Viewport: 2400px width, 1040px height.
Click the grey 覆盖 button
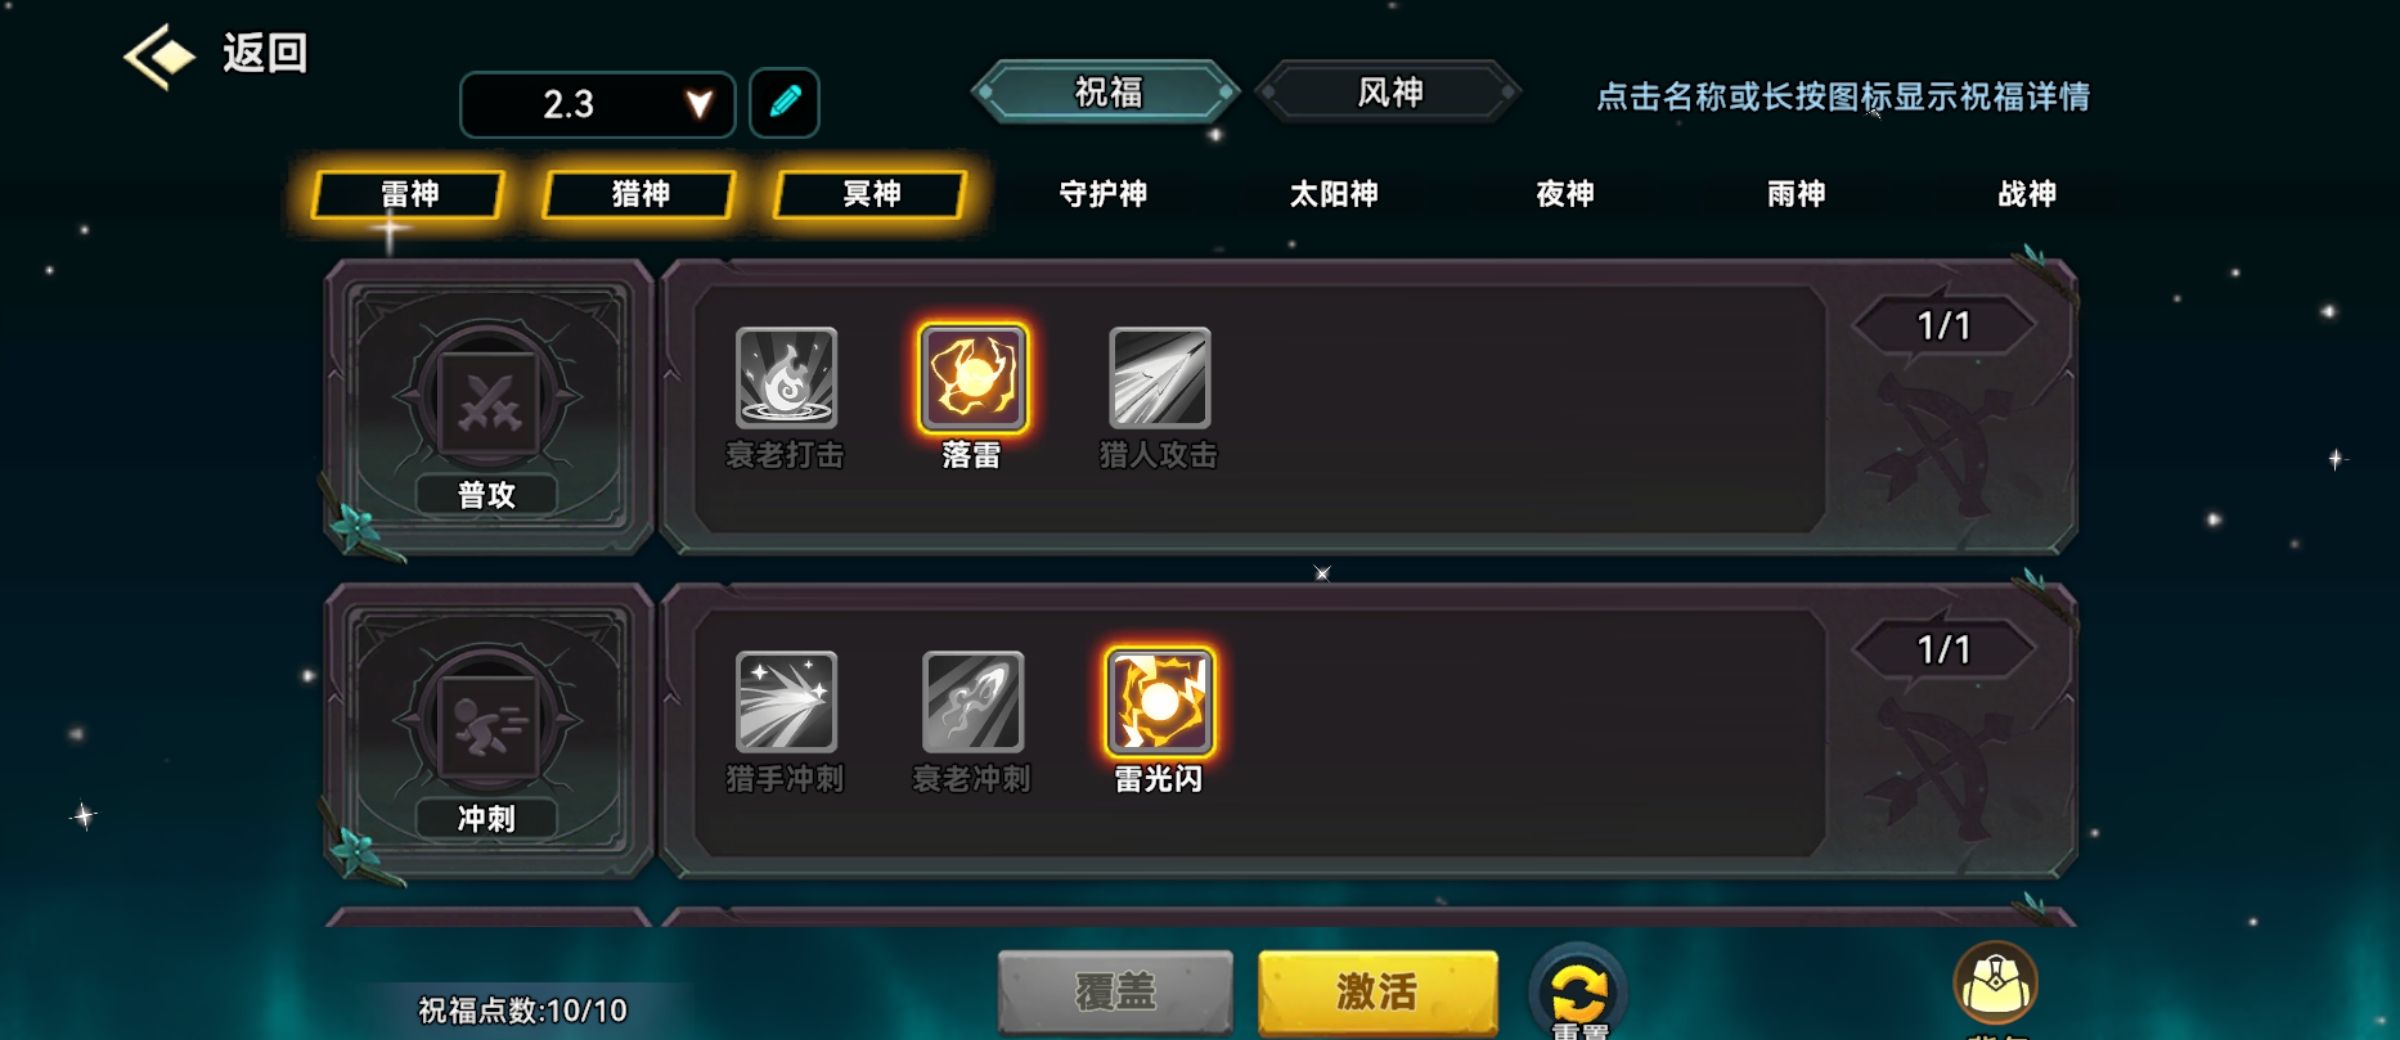pos(1115,992)
